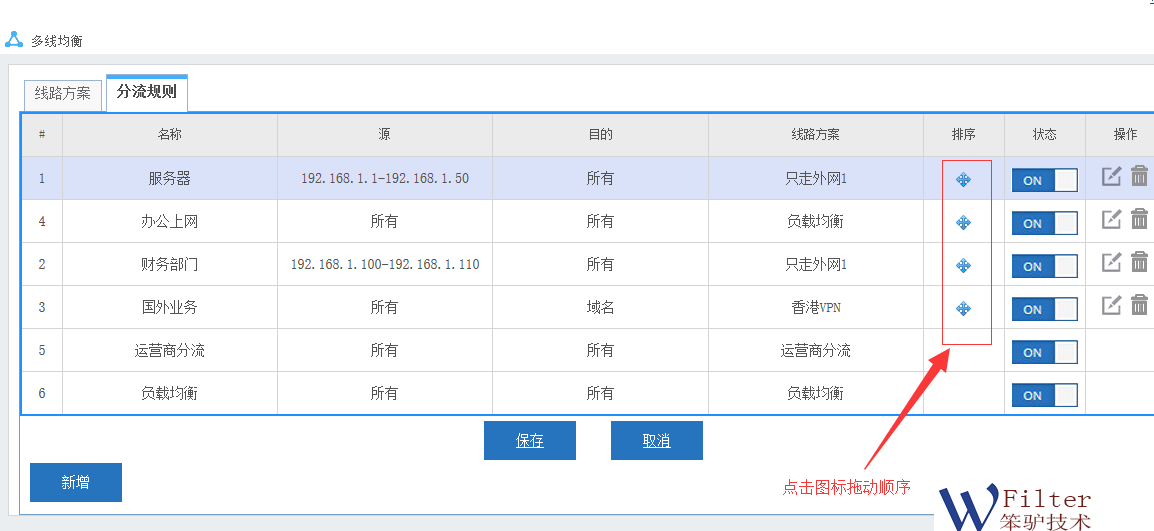Click the drag-sort icon for 办公上网 rule
The height and width of the screenshot is (531, 1154).
(x=963, y=222)
